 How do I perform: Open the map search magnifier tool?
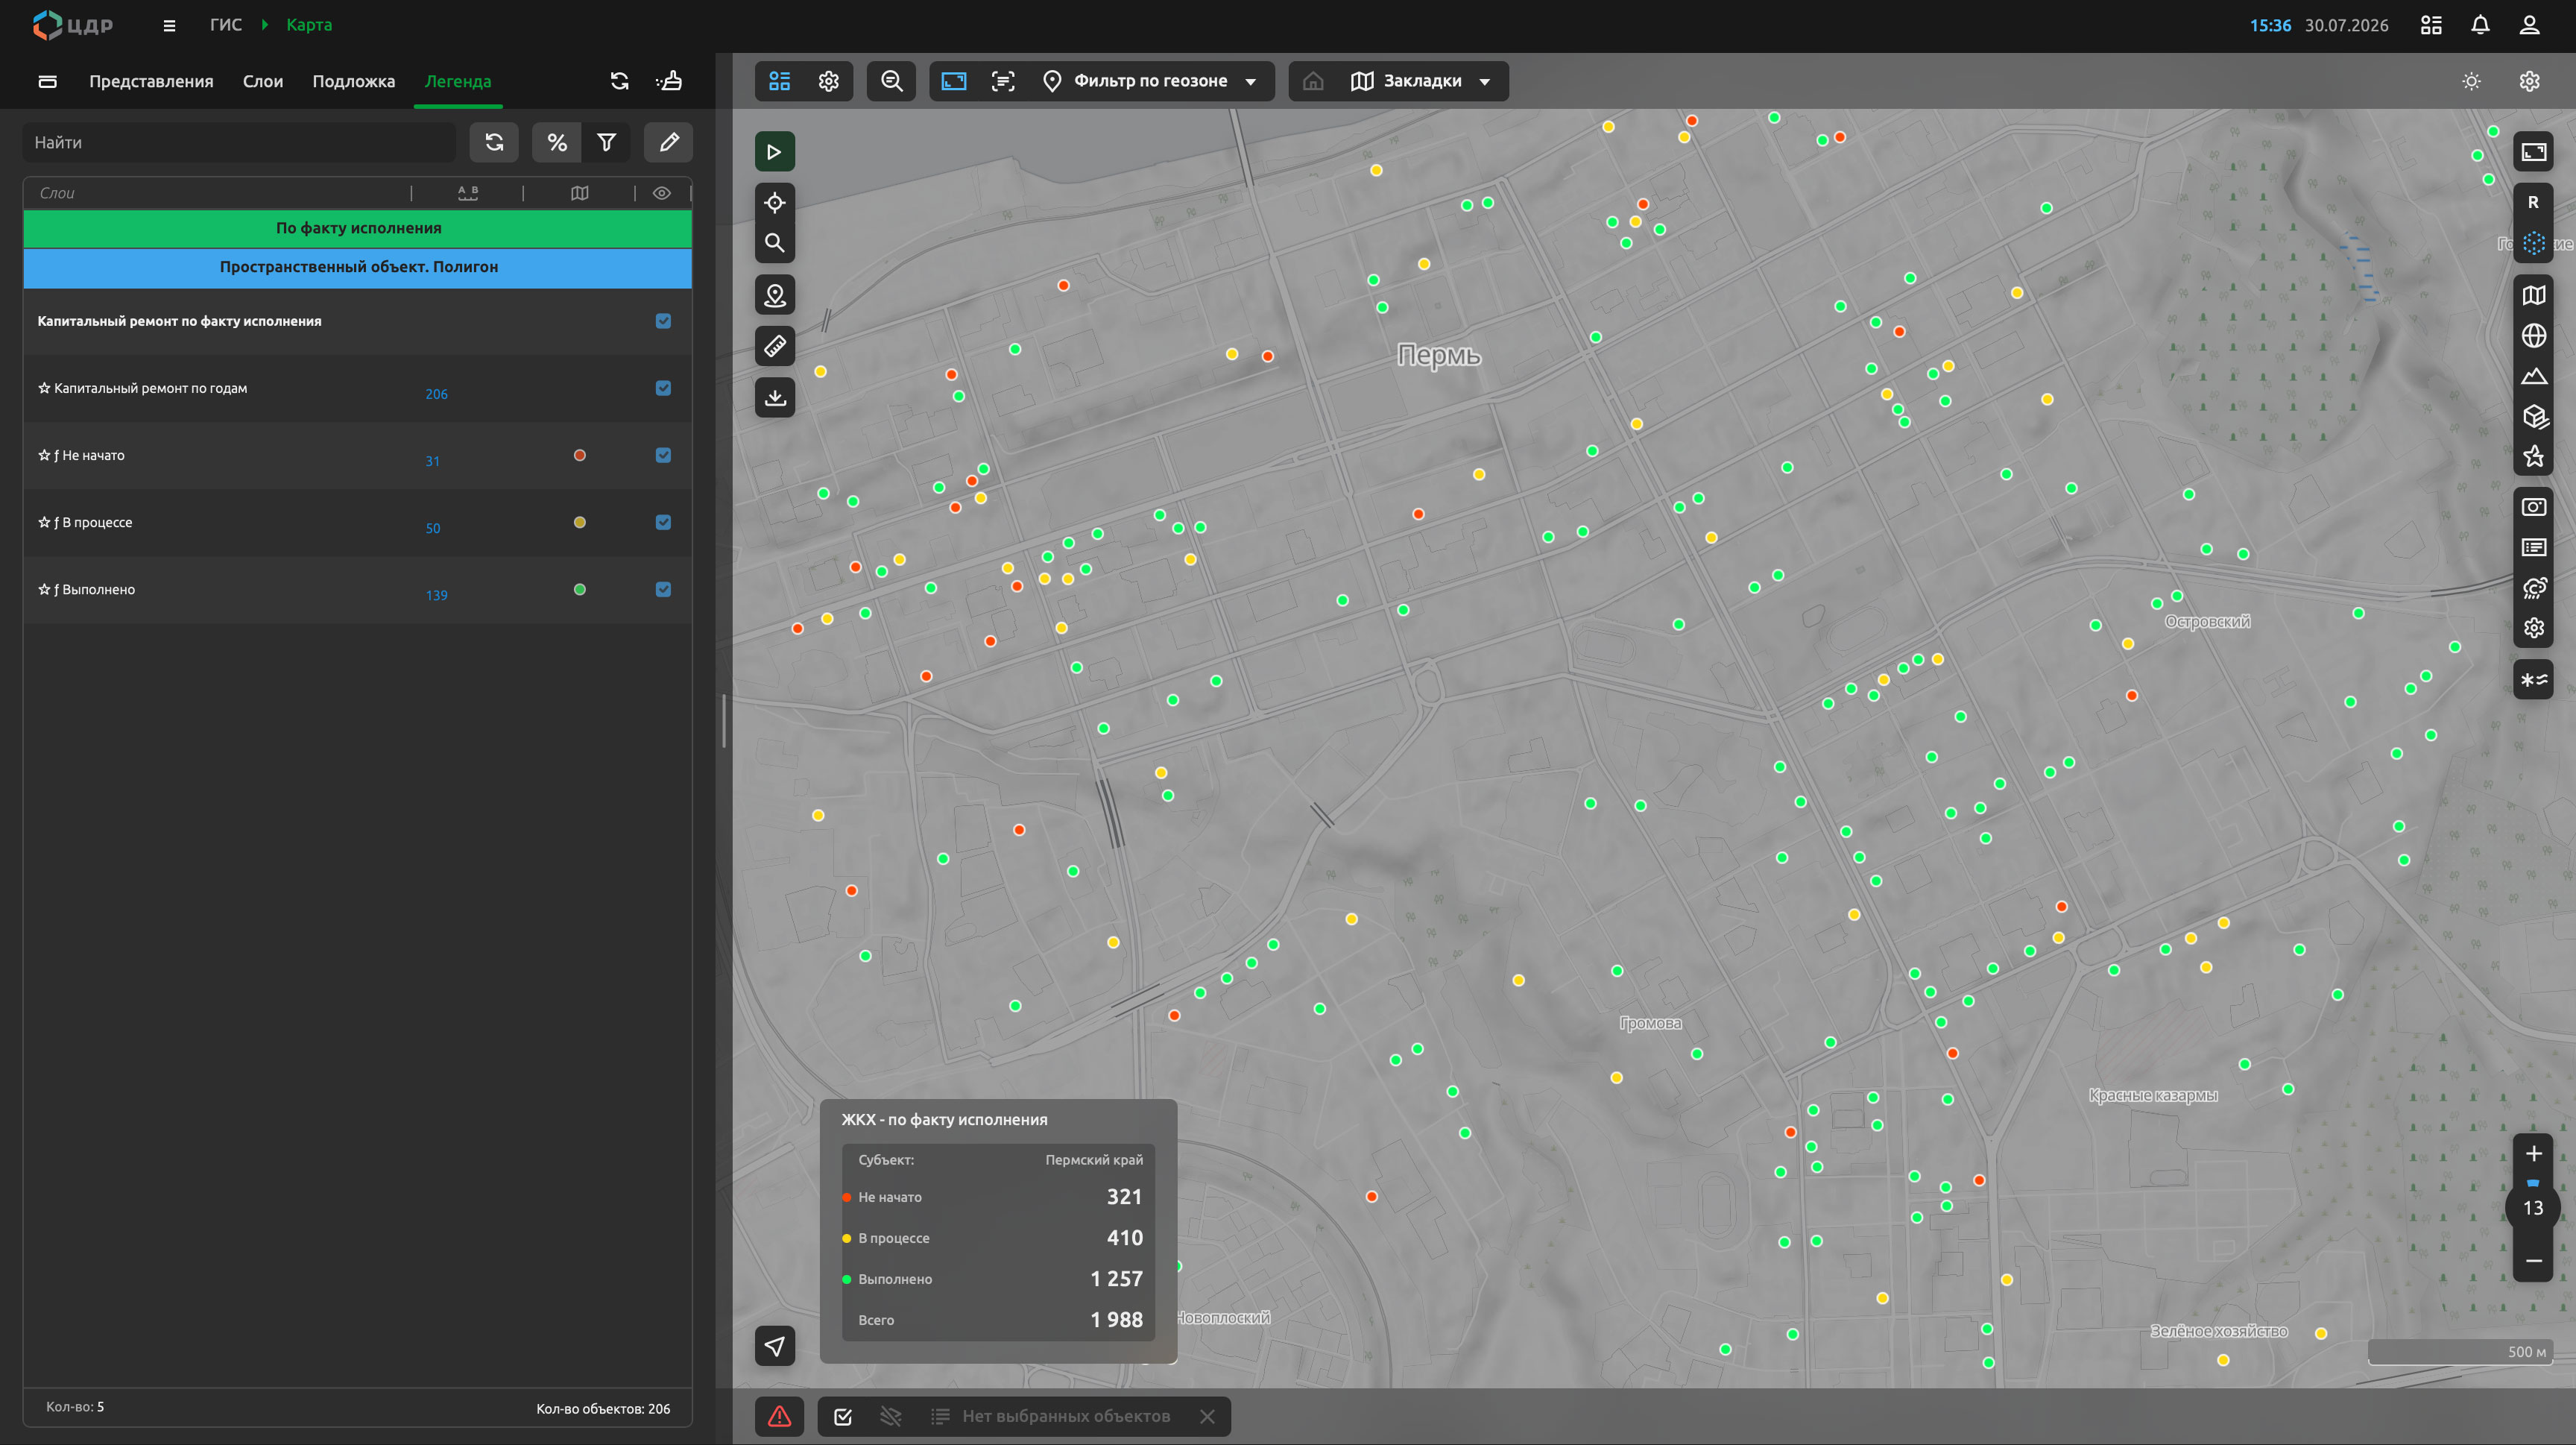tap(774, 243)
